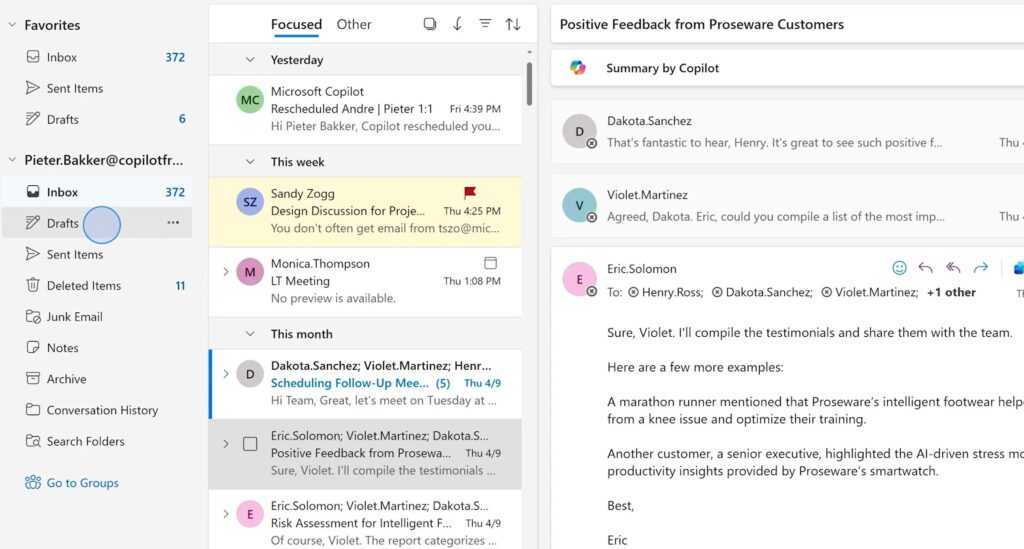The image size is (1024, 549).
Task: Open the filter icon in message list header
Action: point(485,24)
